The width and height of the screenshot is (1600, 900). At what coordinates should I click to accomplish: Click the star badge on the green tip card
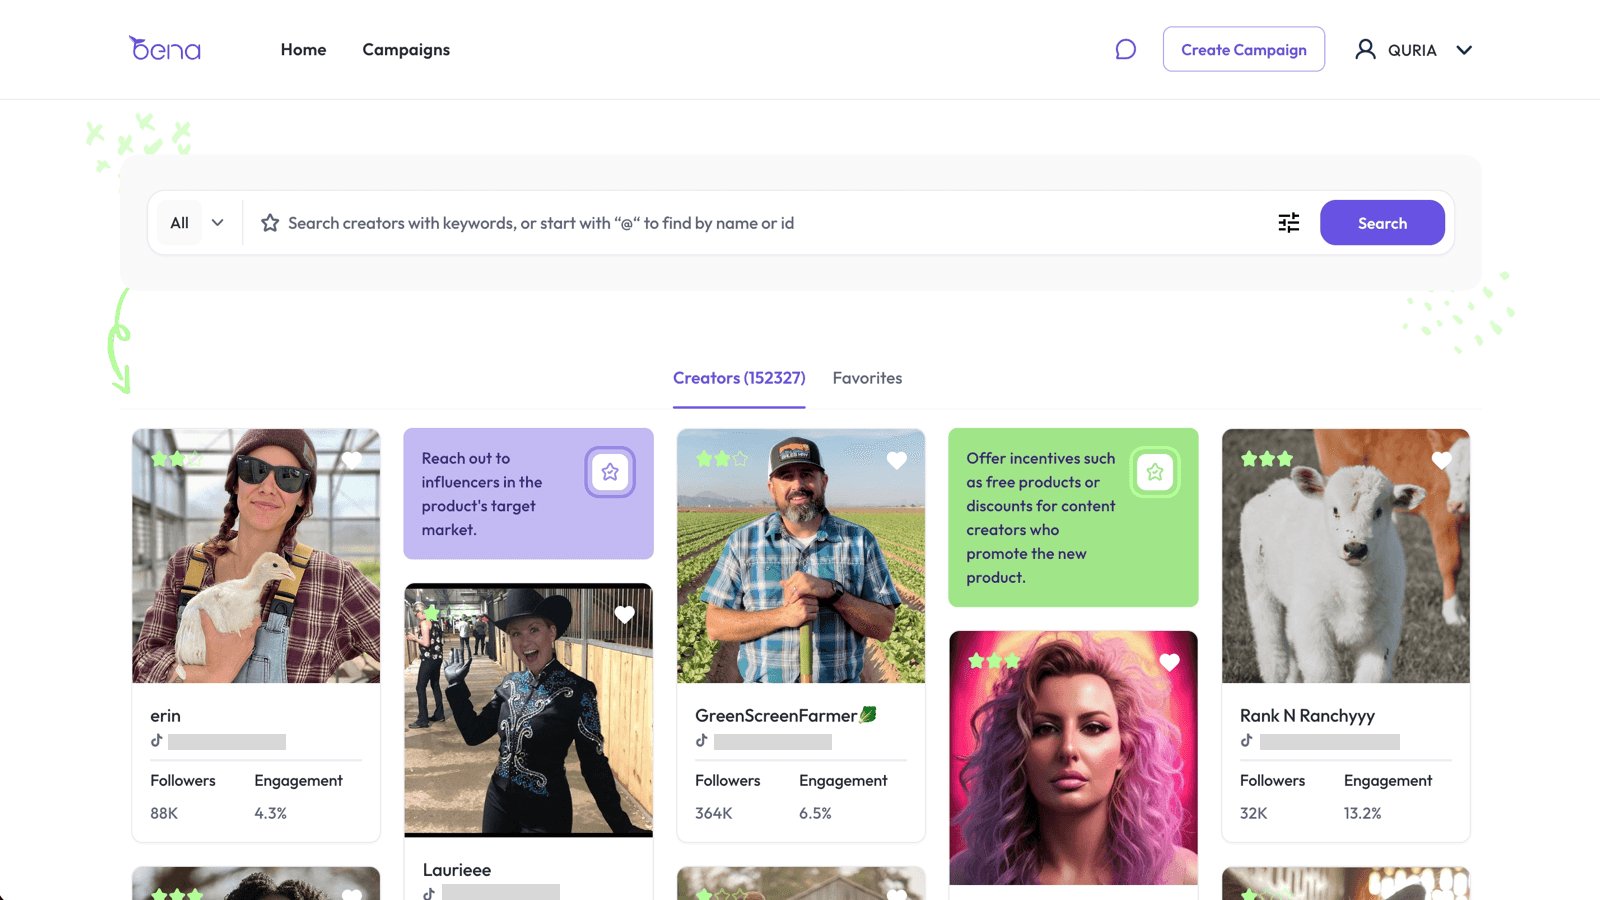(x=1155, y=471)
